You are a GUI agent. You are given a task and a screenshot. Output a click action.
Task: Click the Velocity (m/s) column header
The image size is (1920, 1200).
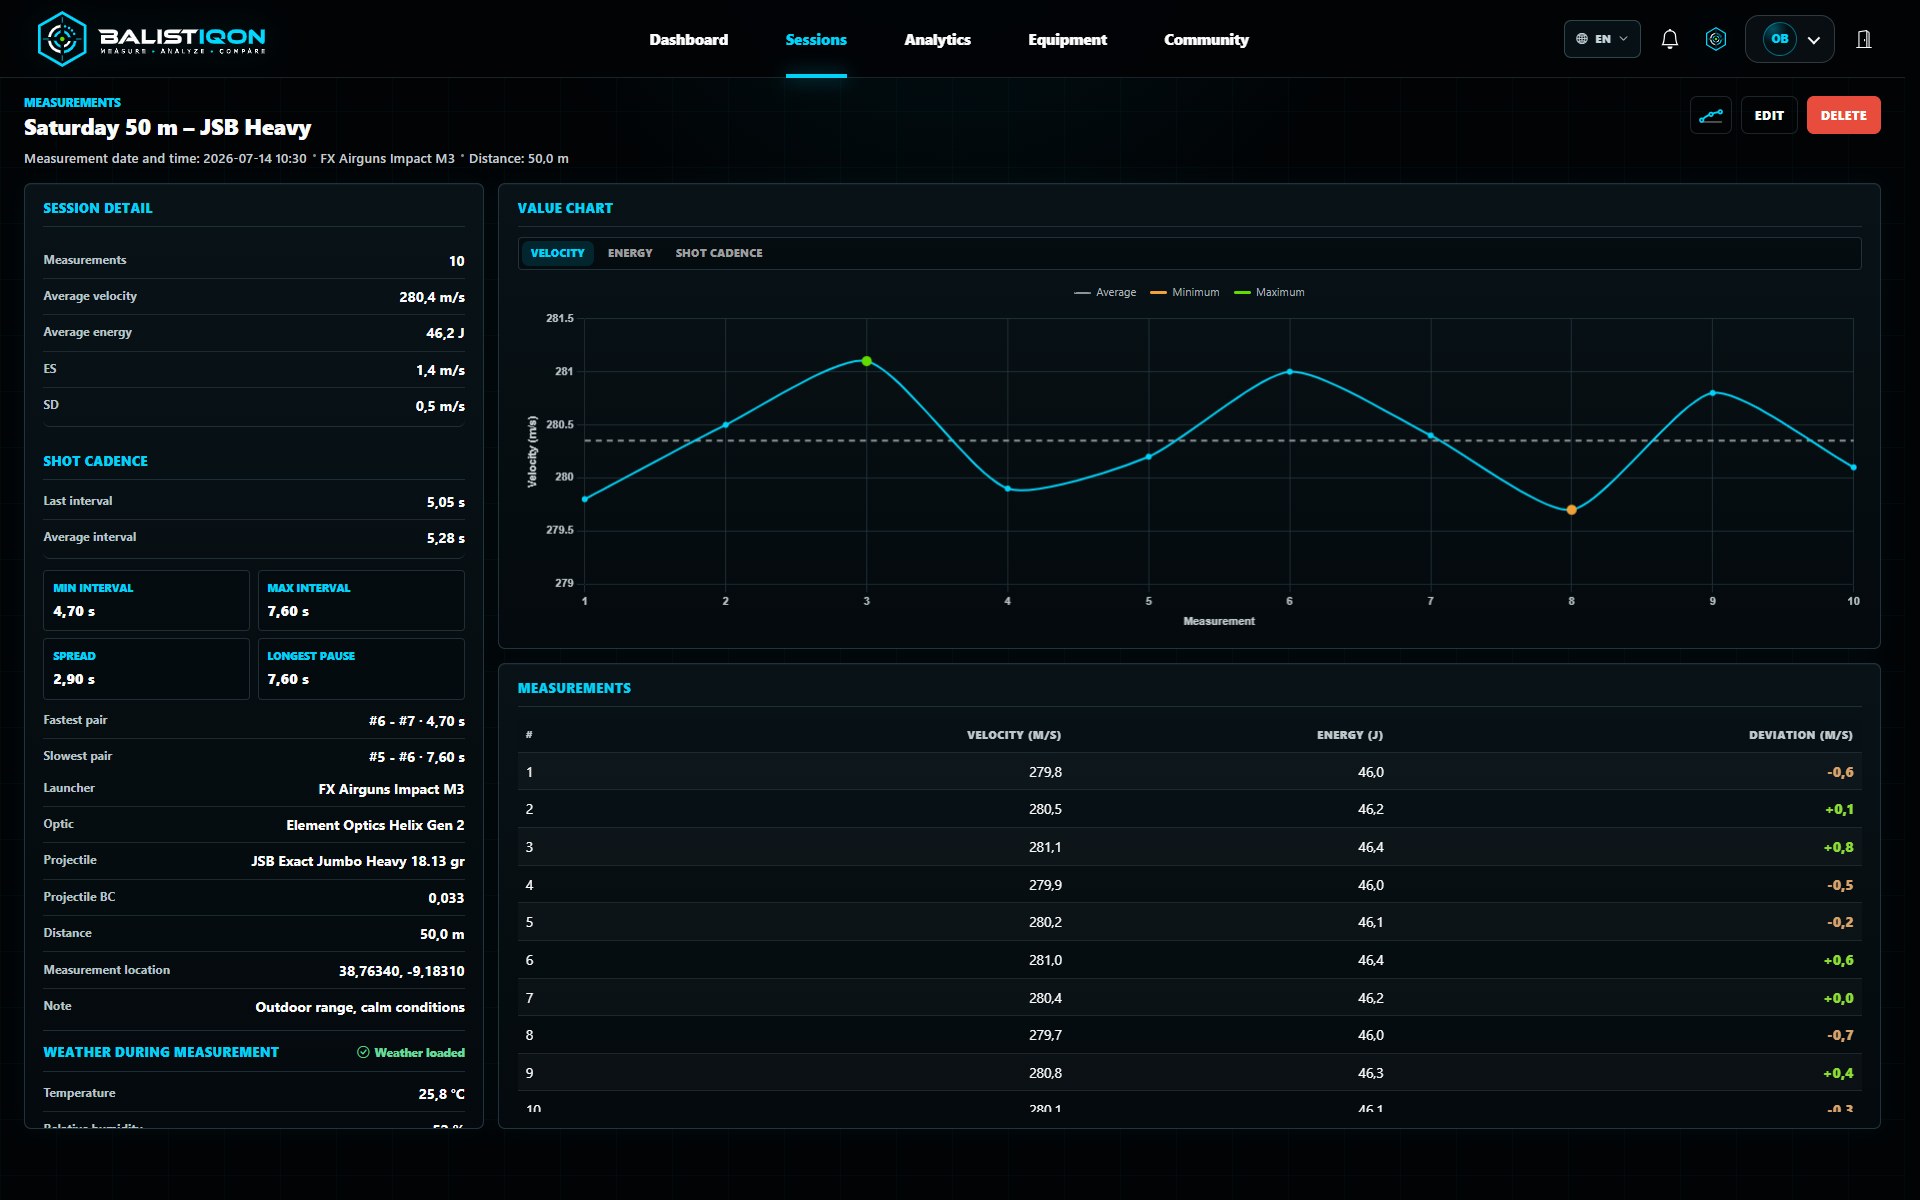pos(1013,735)
